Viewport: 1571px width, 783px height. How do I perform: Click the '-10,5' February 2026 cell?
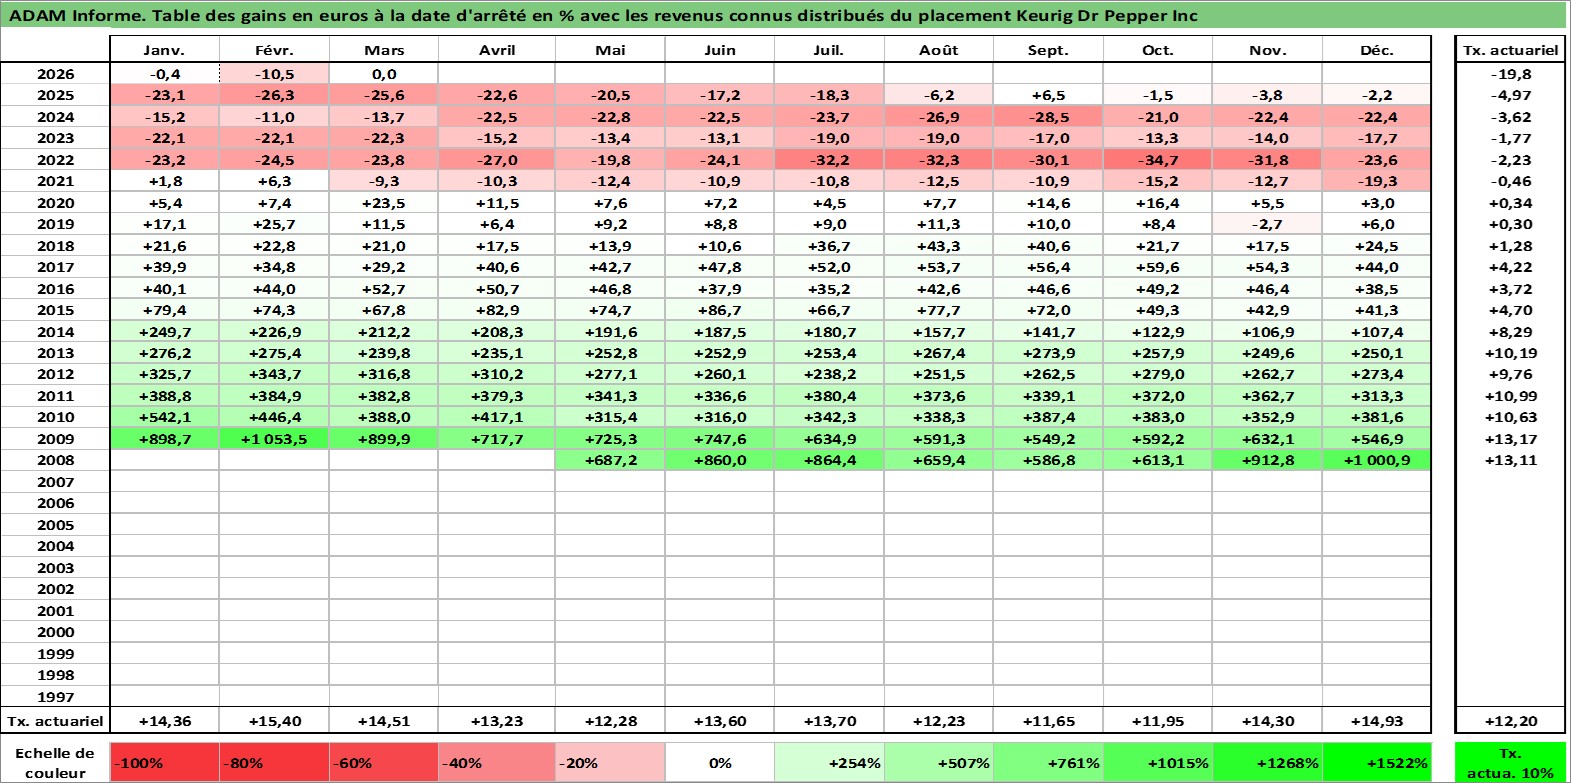(x=274, y=74)
